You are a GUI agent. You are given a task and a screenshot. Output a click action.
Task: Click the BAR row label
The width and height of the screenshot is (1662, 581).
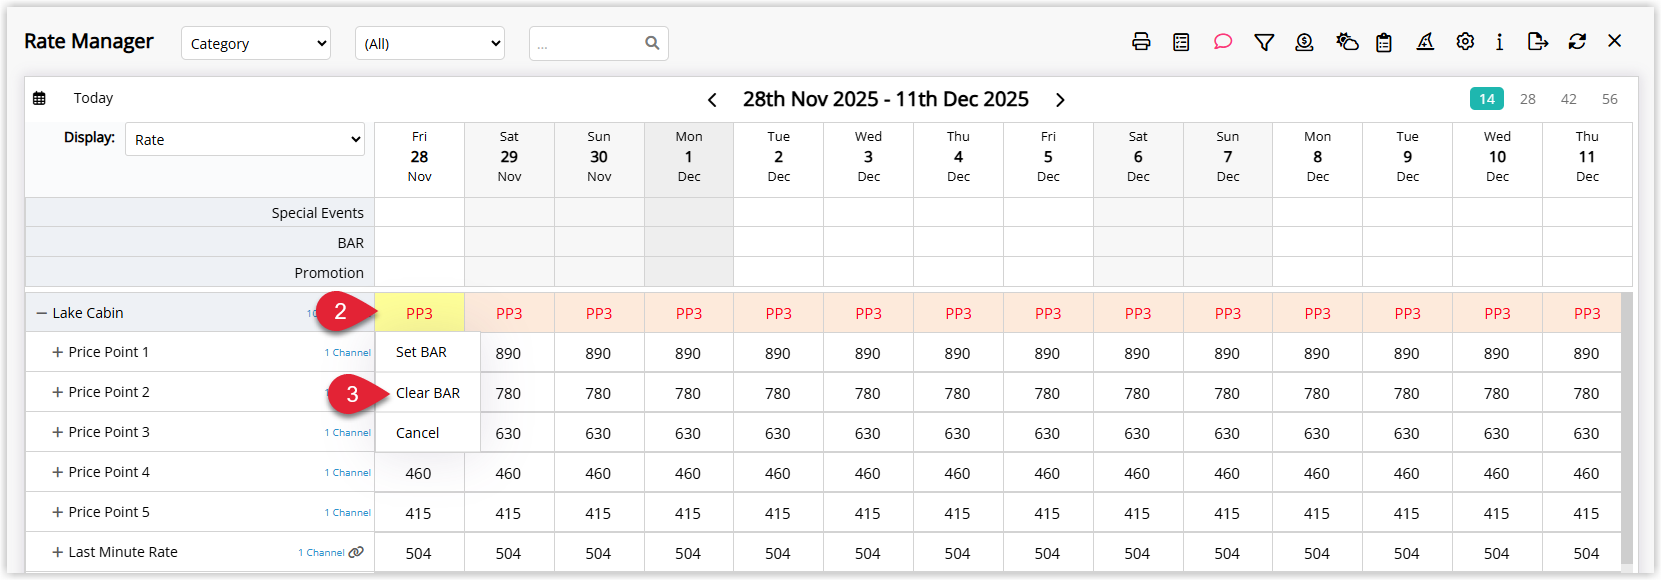pos(351,243)
